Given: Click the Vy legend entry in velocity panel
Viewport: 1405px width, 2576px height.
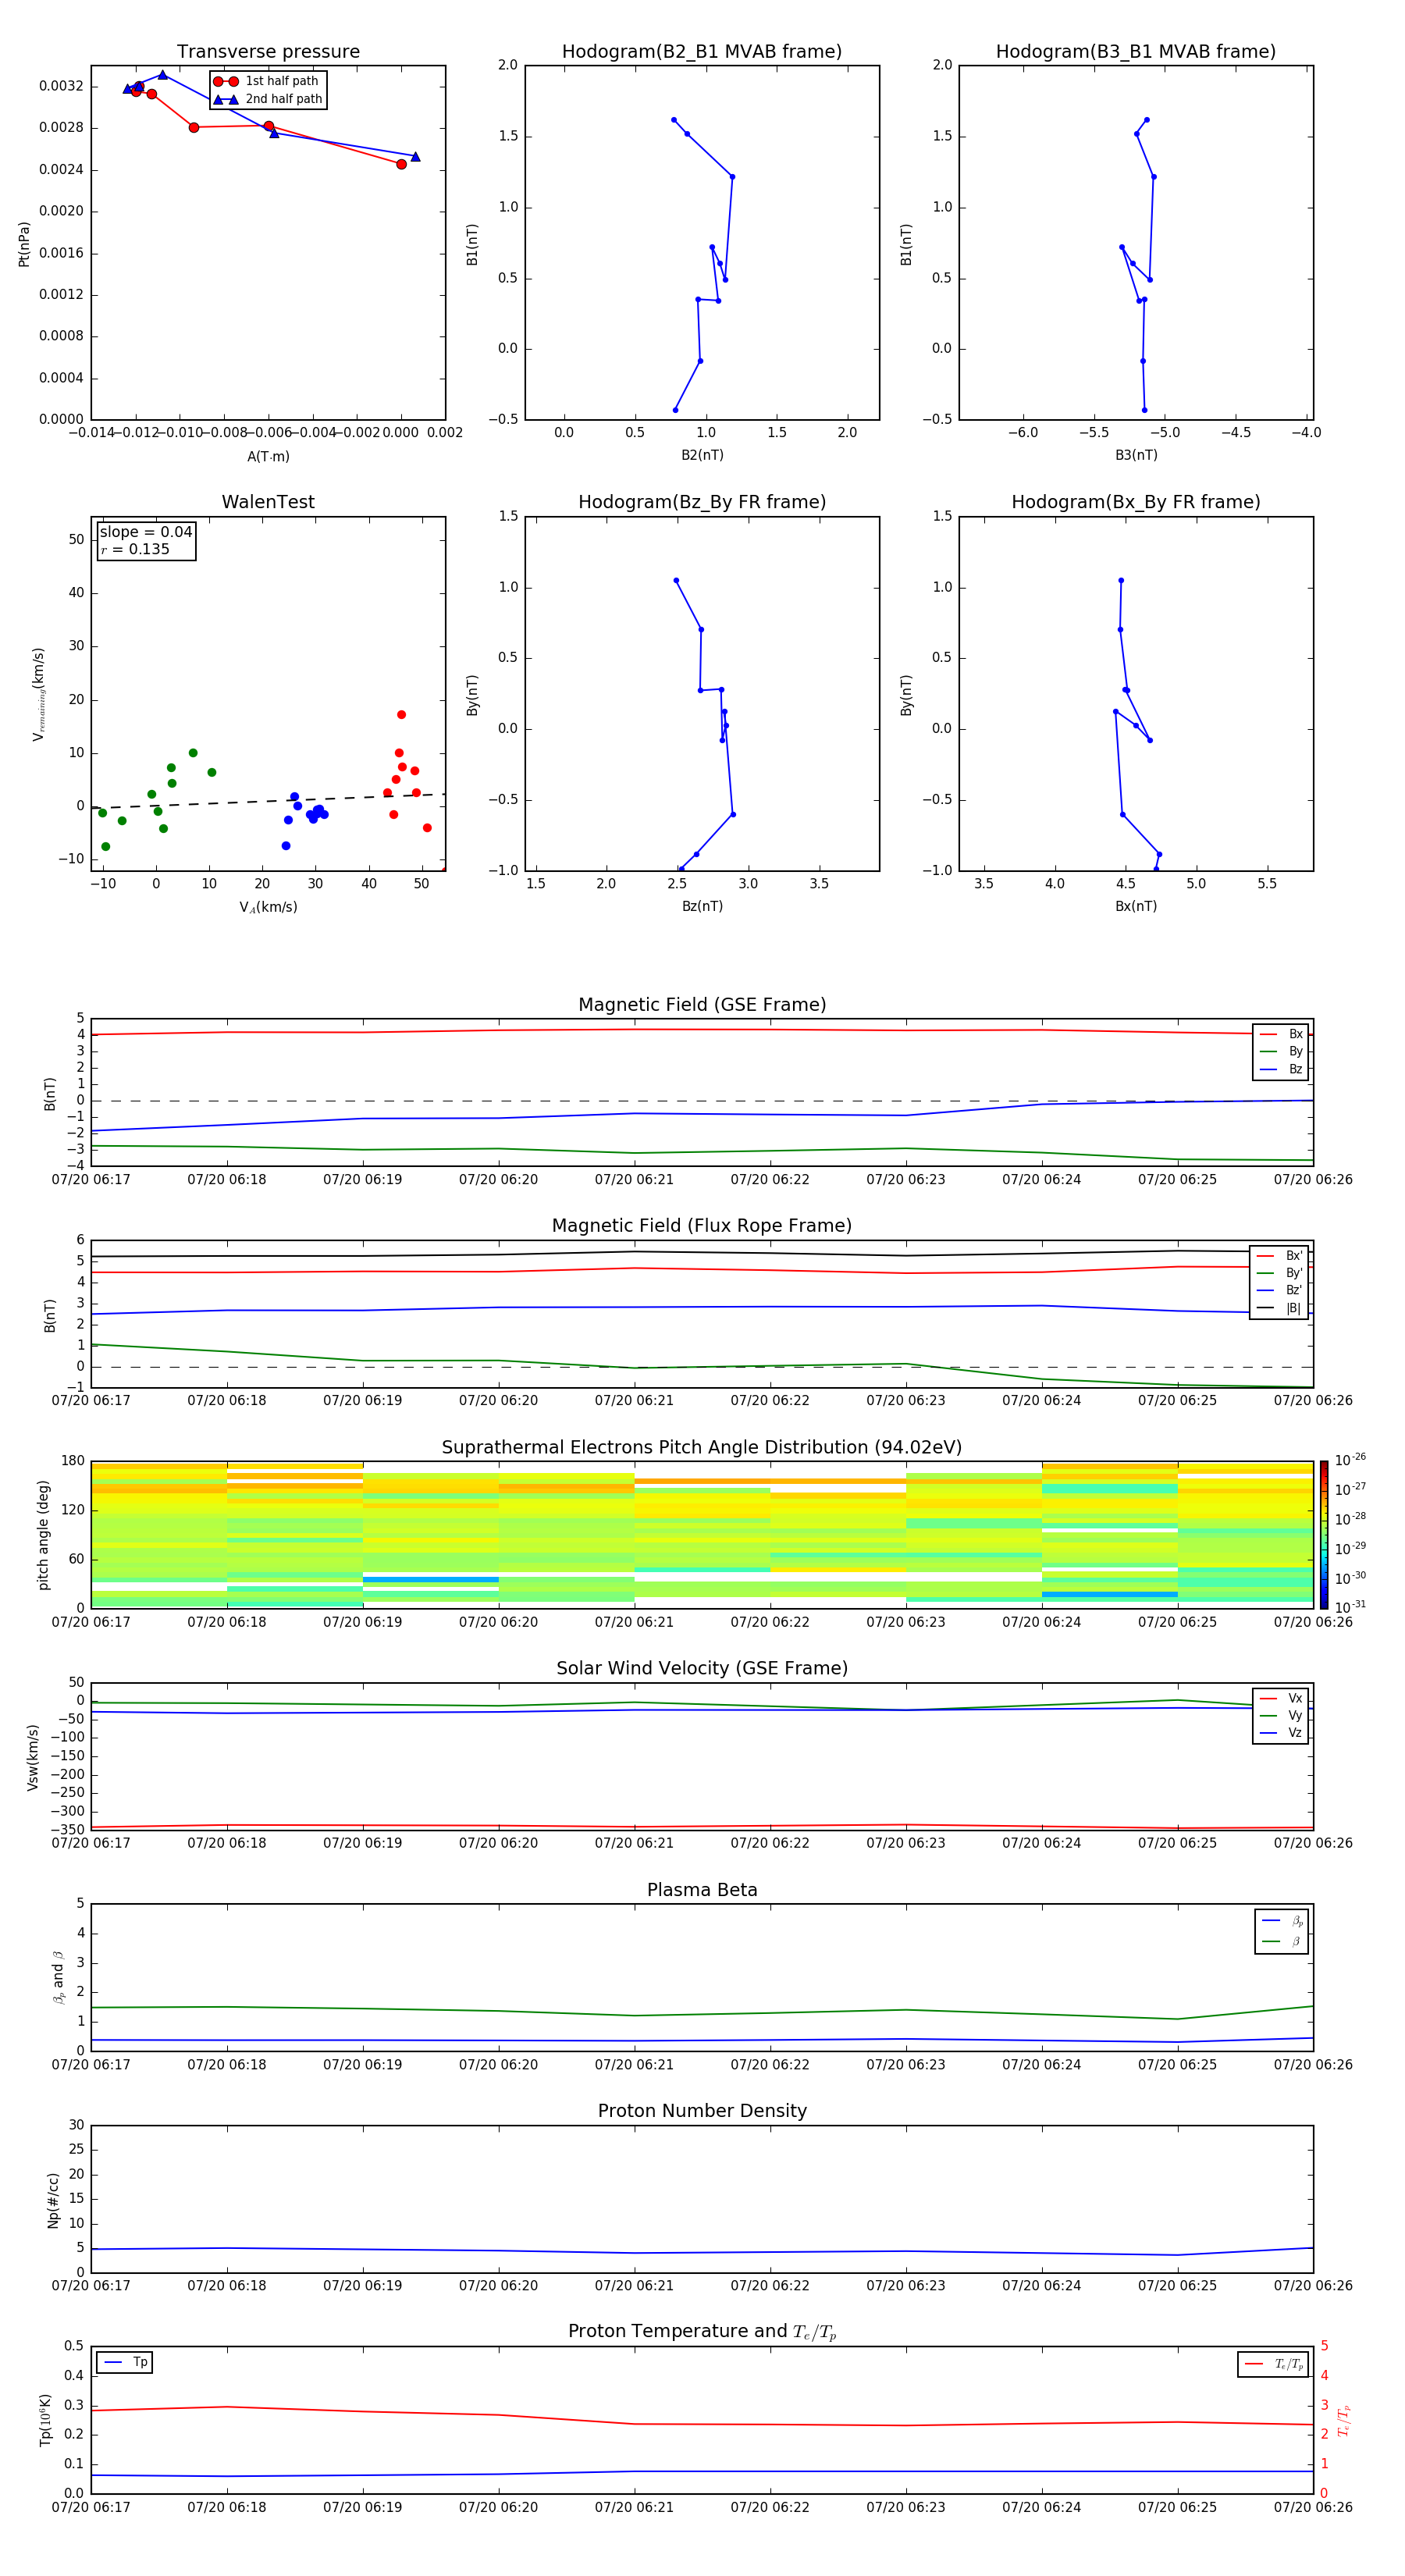Looking at the screenshot, I should coord(1281,1715).
